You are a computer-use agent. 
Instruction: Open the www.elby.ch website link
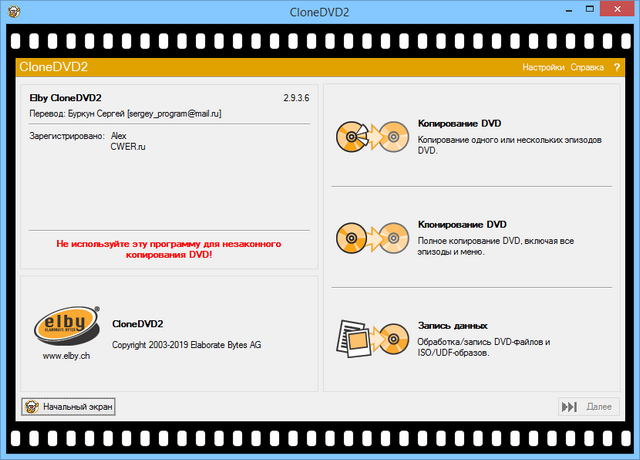click(x=67, y=354)
